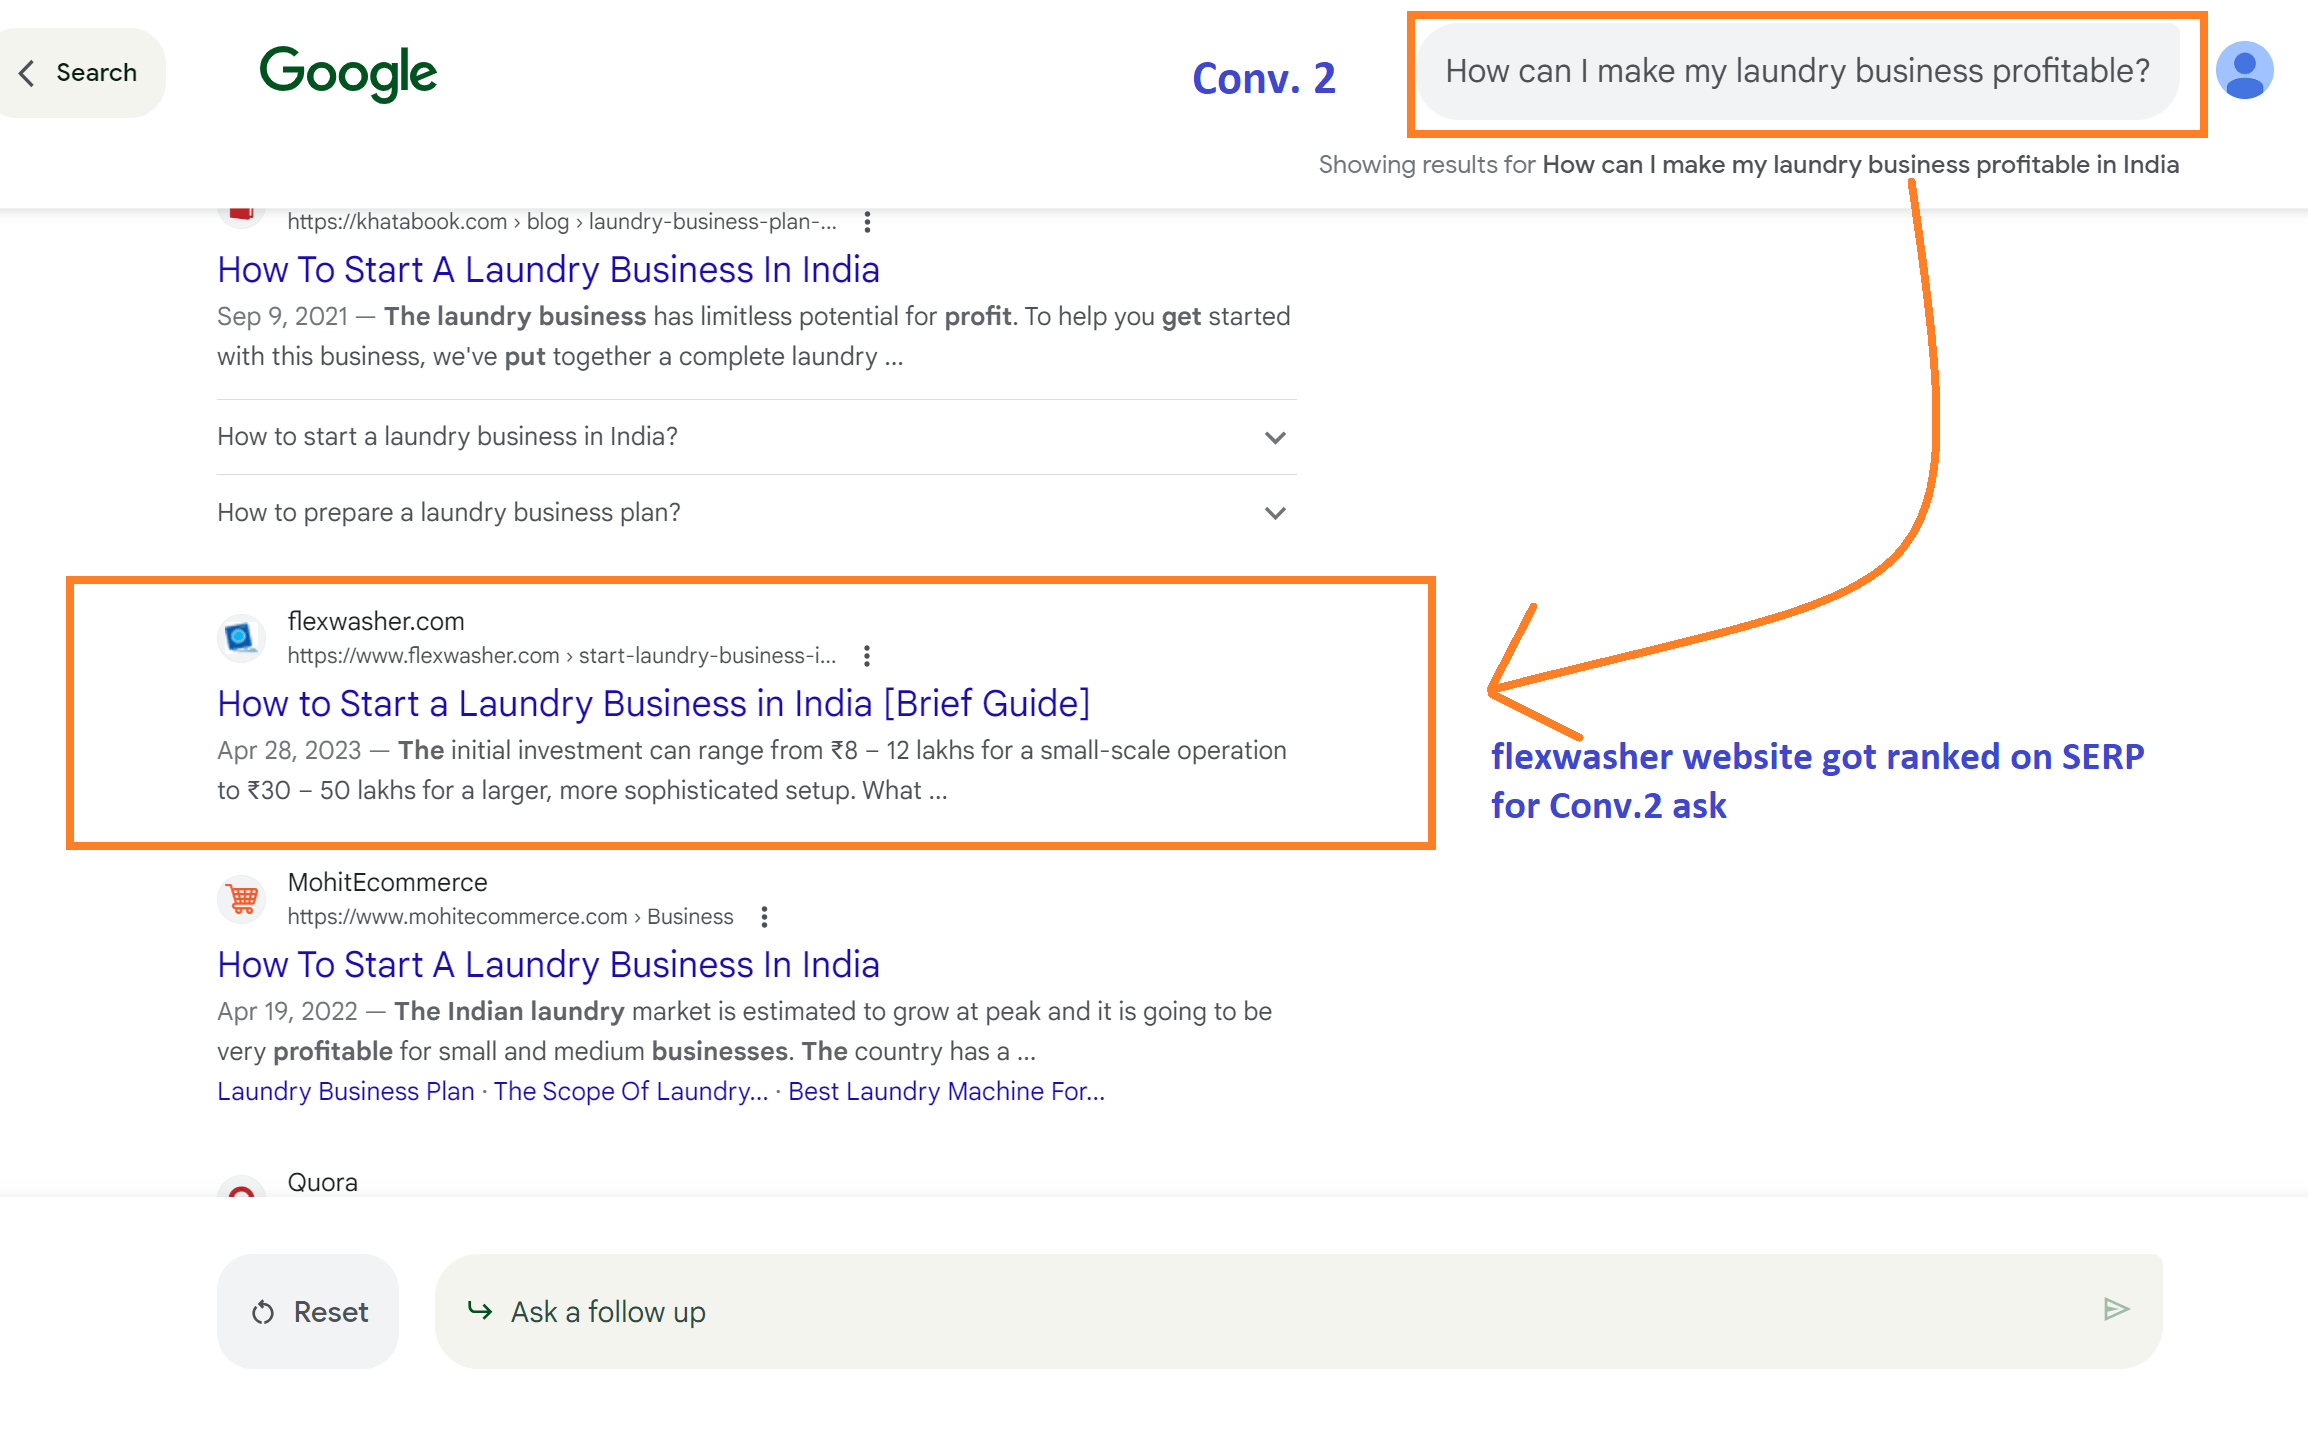Click the Google logo
This screenshot has width=2308, height=1448.
[348, 73]
